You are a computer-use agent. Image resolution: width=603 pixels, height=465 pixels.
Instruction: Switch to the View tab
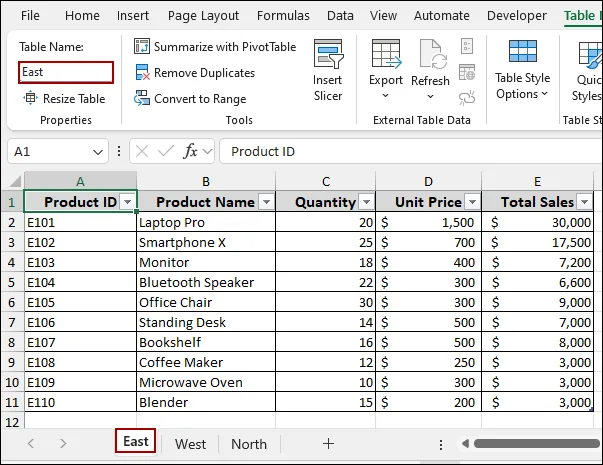[383, 16]
